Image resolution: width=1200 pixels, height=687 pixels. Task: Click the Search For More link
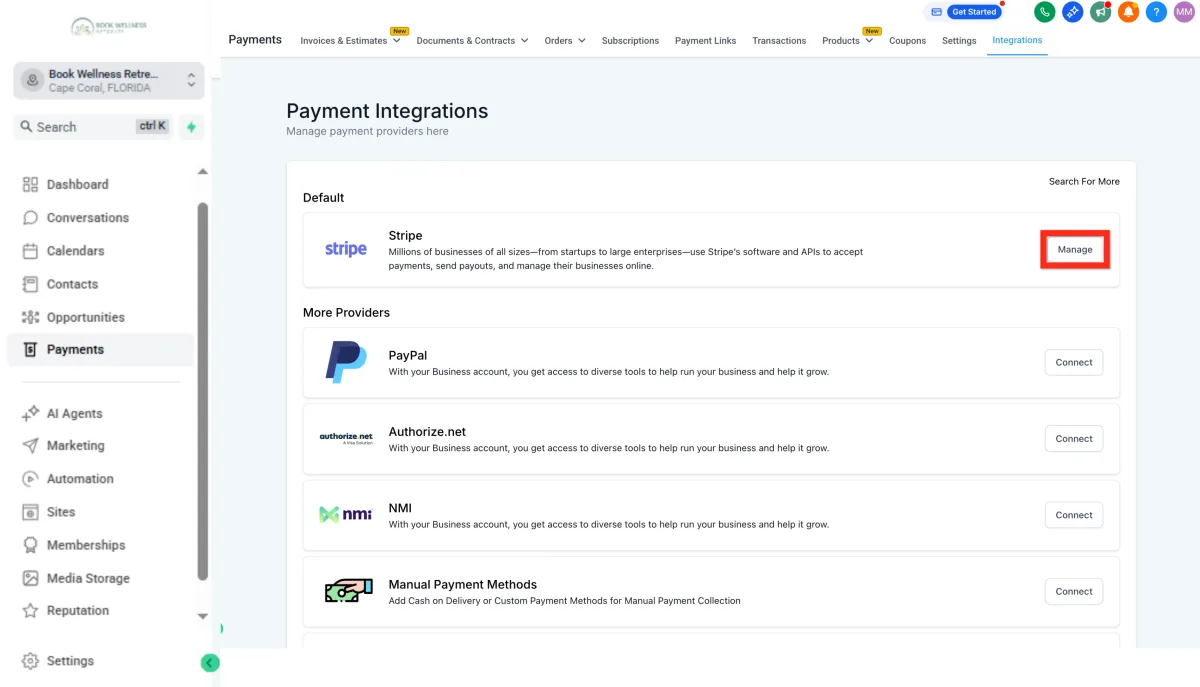1084,182
